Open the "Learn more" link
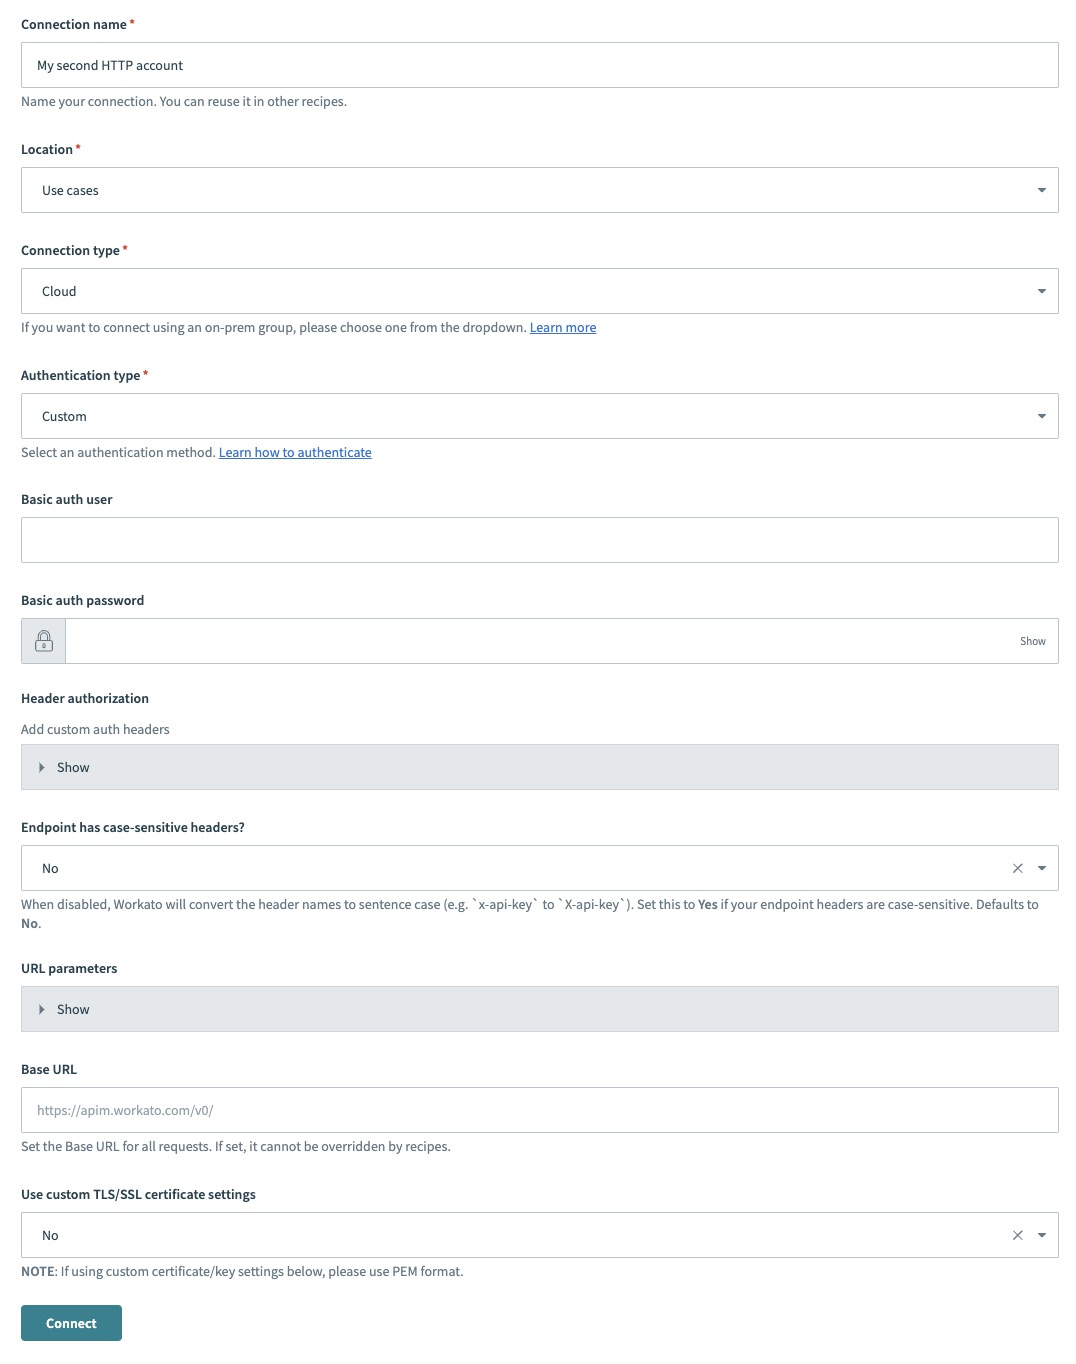 562,327
